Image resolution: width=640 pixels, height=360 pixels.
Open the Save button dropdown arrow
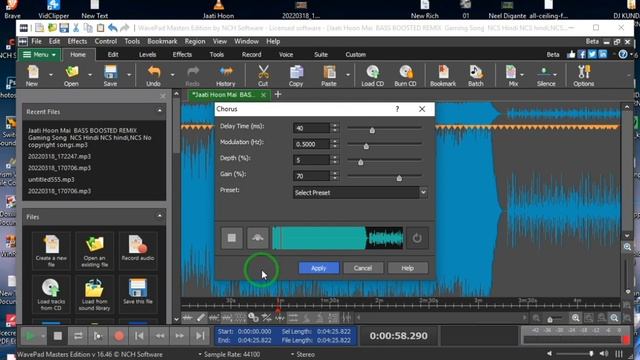[x=129, y=75]
